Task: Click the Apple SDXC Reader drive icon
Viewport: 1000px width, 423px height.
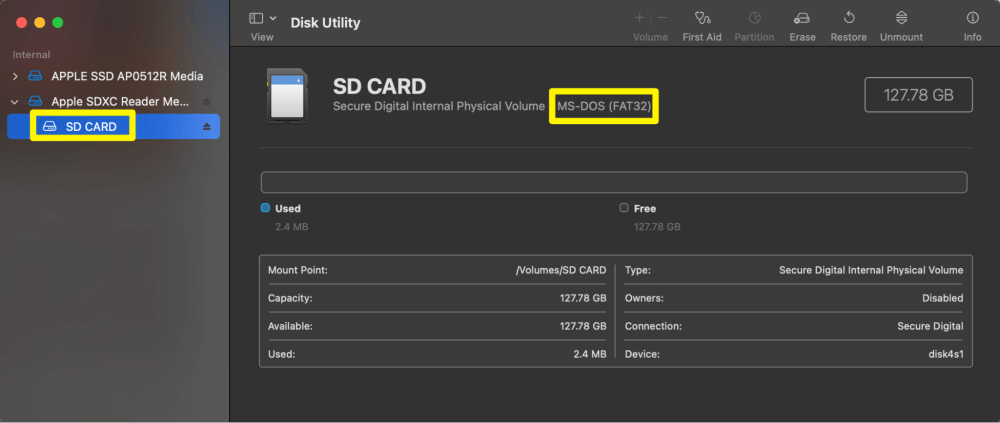Action: point(35,101)
